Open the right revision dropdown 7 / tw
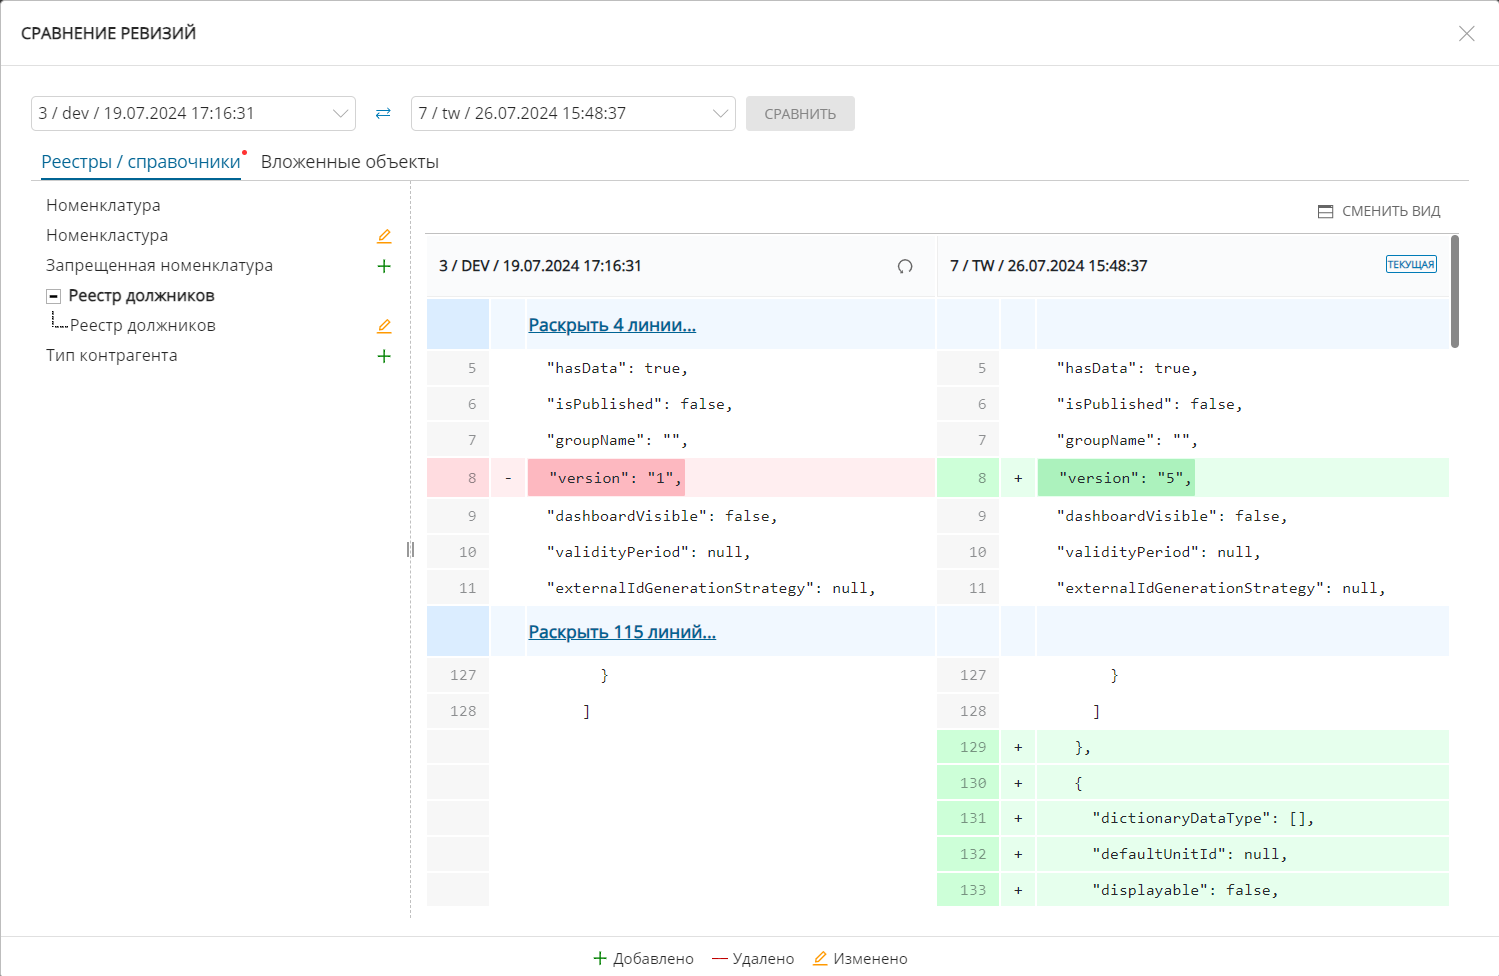Image resolution: width=1499 pixels, height=976 pixels. point(573,114)
